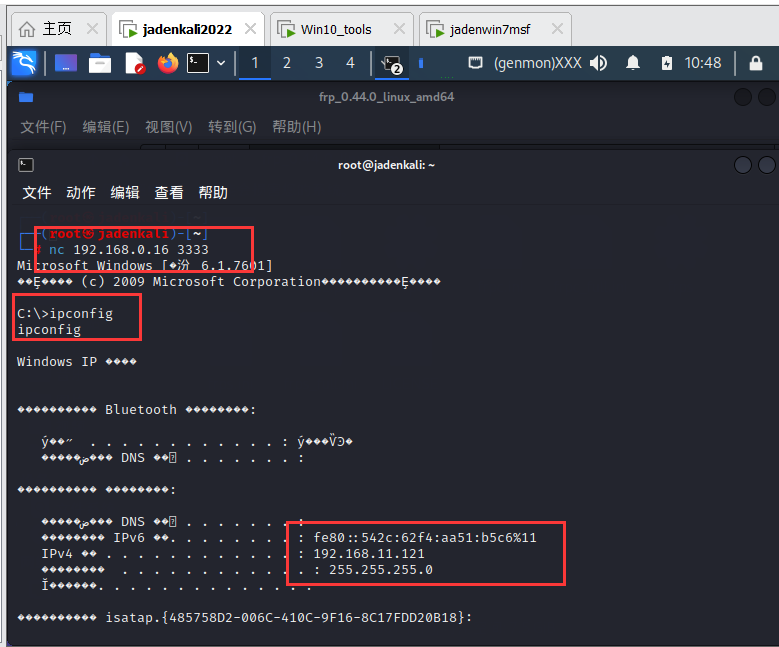The width and height of the screenshot is (779, 647).
Task: Launch Firefox from the panel
Action: [x=167, y=63]
